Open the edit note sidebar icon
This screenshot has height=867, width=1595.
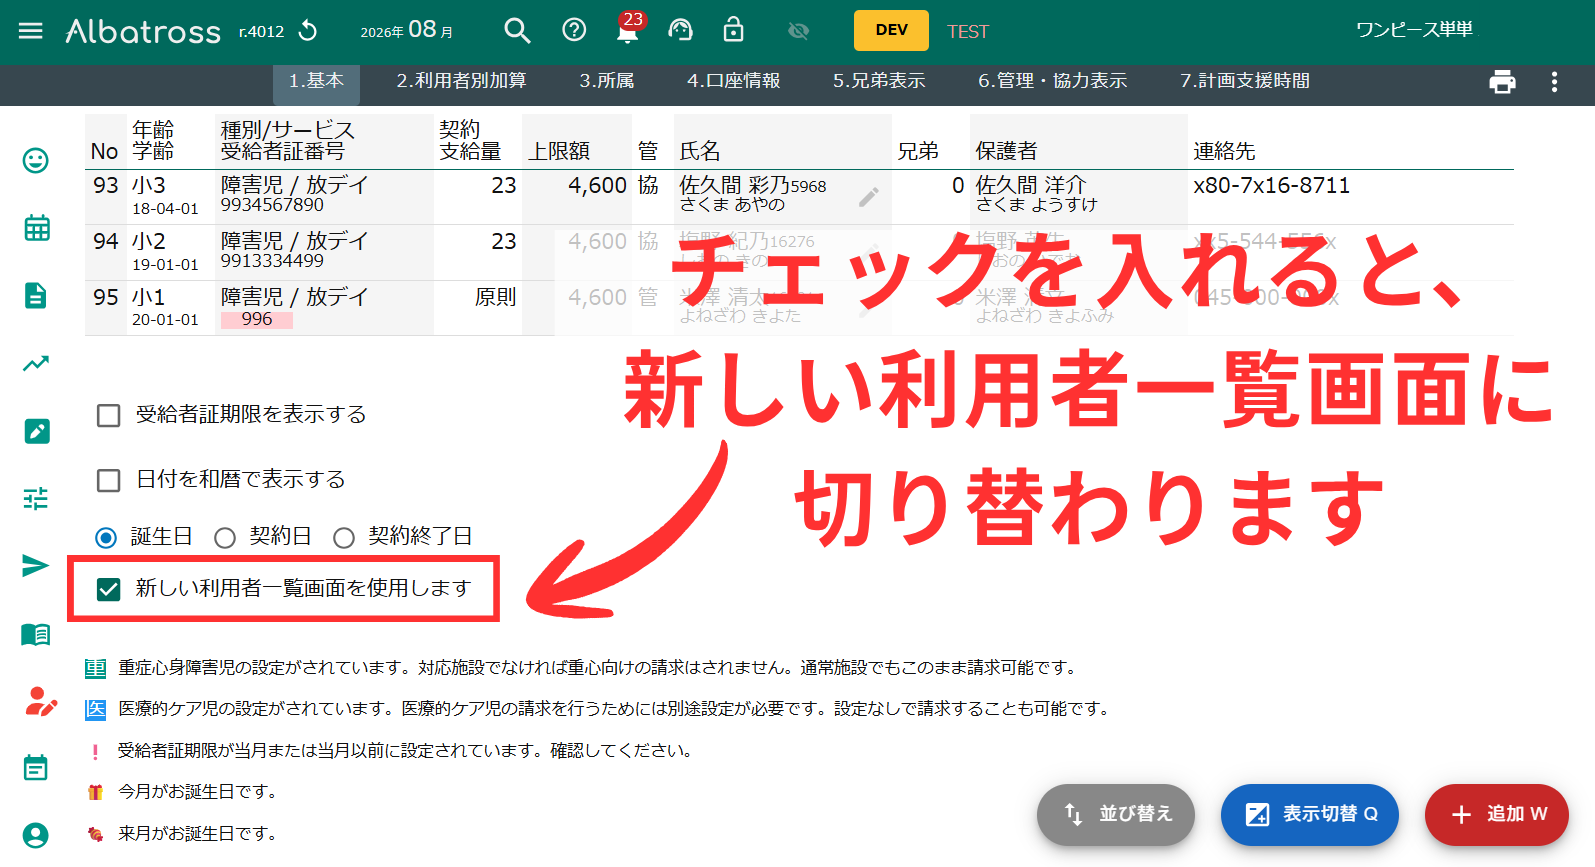point(37,431)
